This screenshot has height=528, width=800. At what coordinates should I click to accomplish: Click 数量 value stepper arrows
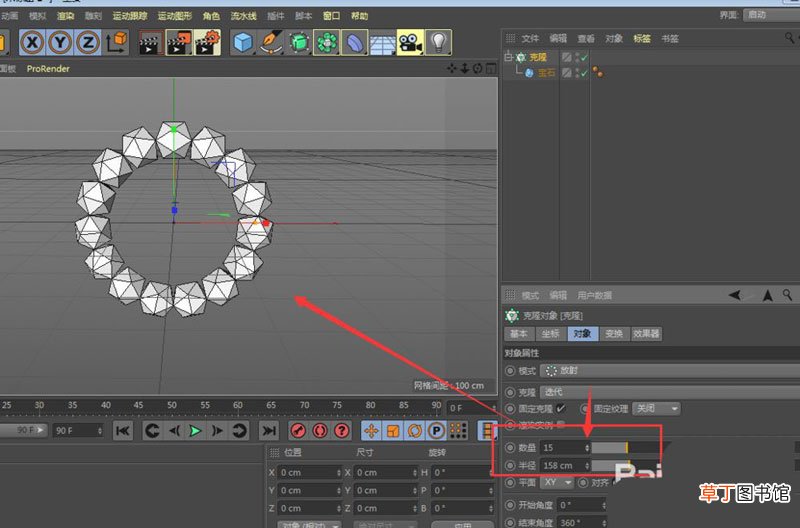587,447
